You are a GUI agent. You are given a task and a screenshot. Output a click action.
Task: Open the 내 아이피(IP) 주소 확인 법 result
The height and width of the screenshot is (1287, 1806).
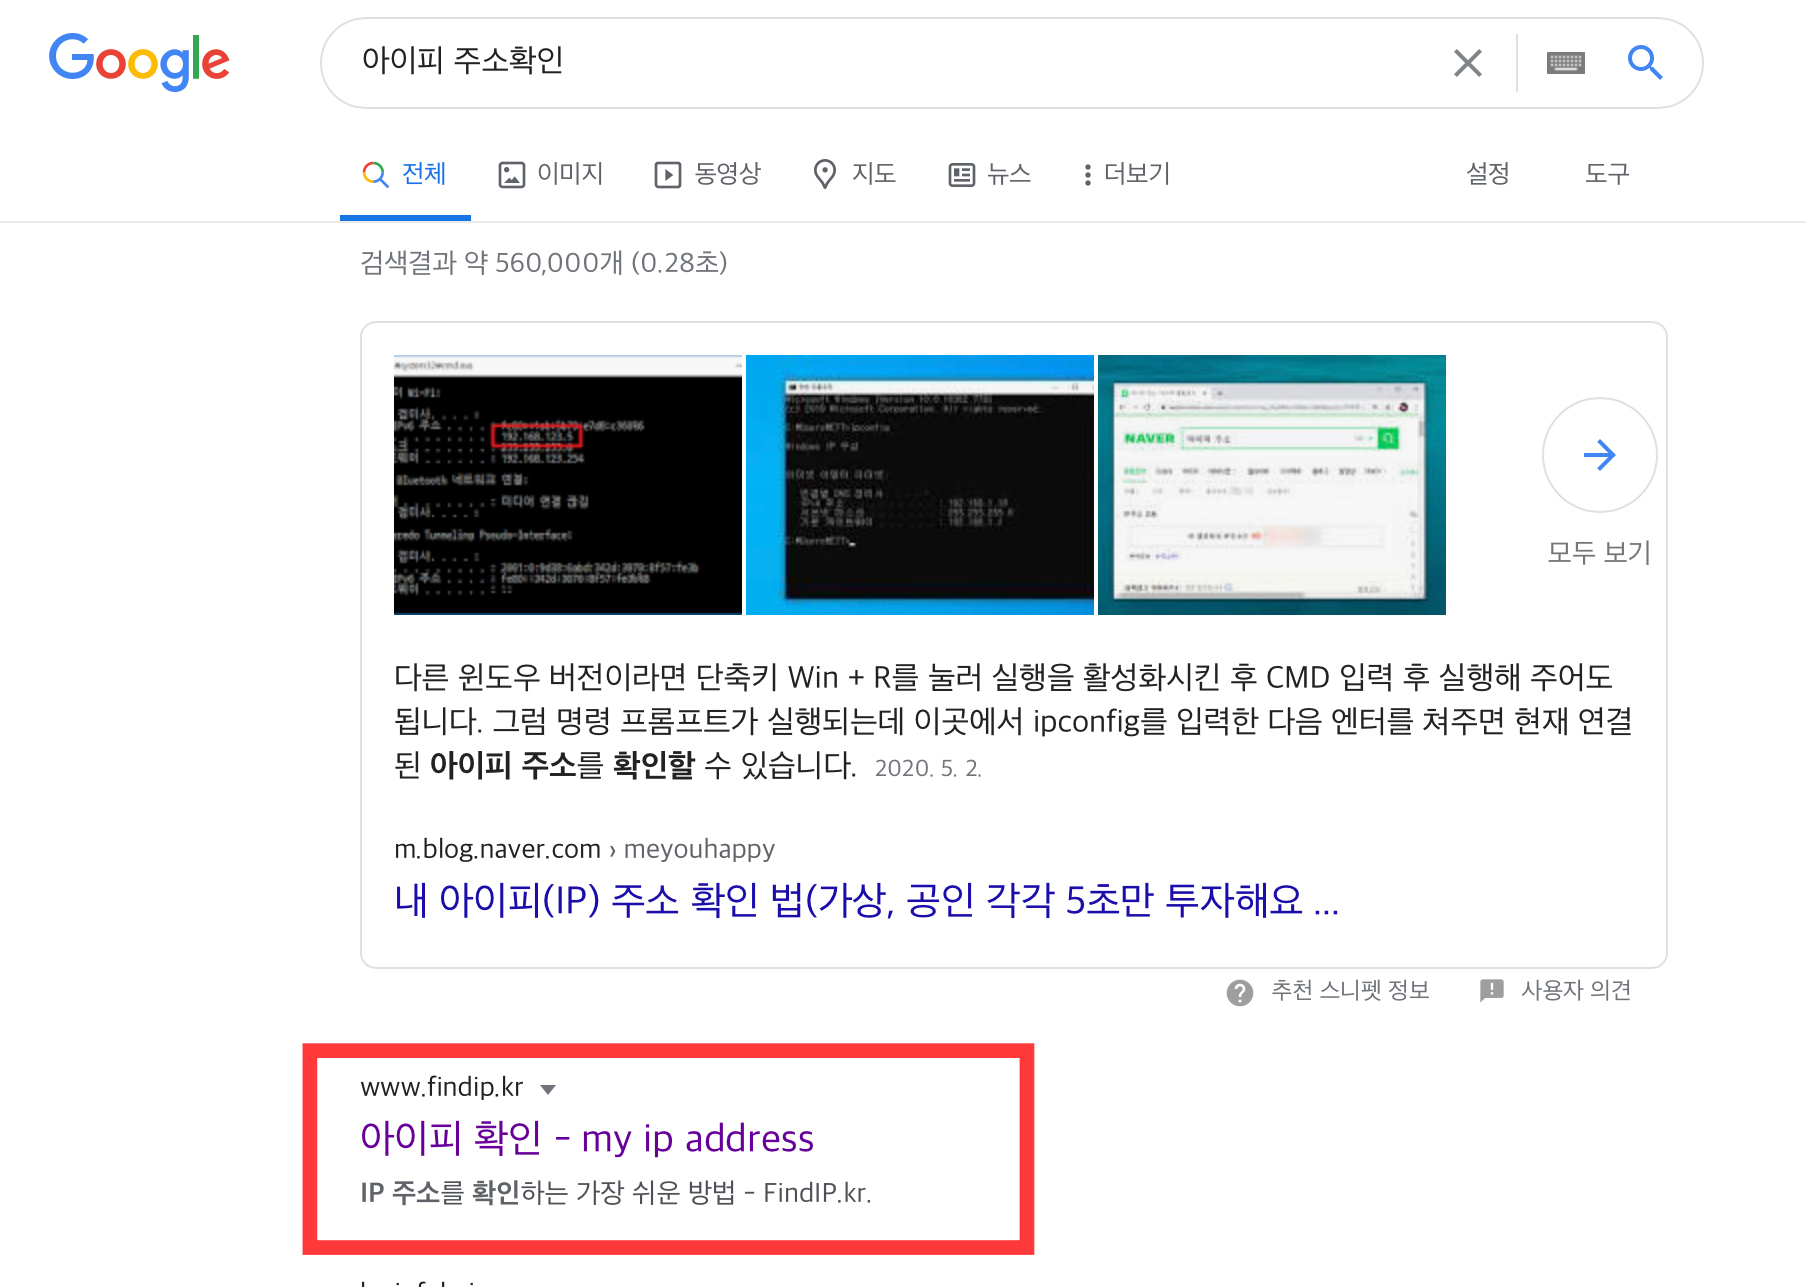click(866, 900)
